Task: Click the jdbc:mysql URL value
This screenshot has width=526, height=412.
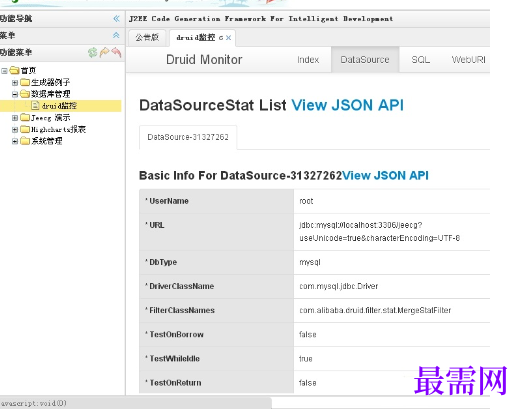Action: 379,231
